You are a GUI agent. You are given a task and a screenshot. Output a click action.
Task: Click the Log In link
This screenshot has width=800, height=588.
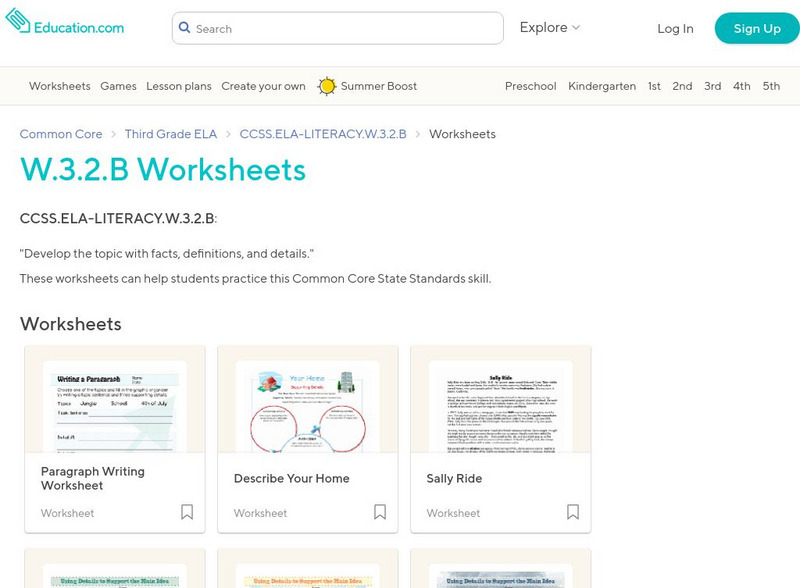675,29
